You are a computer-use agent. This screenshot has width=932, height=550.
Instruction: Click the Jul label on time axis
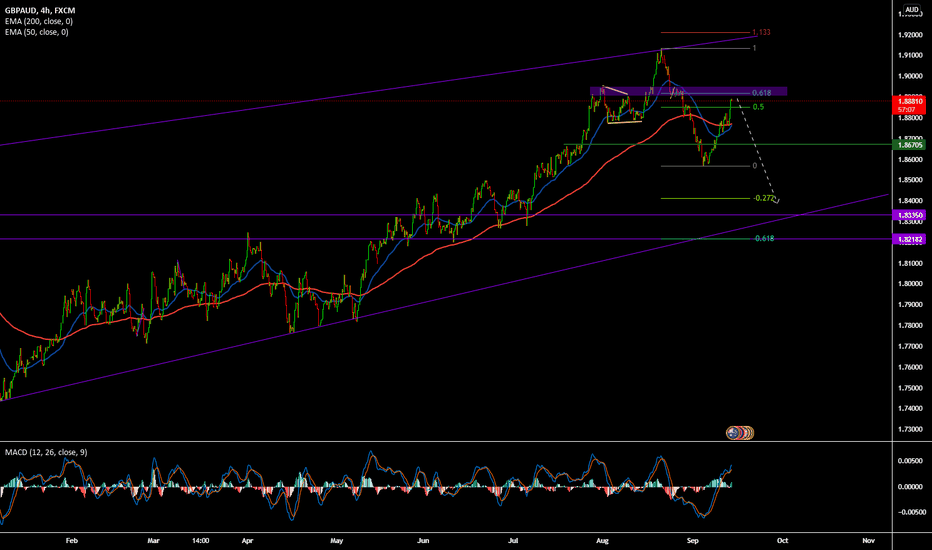coord(513,540)
